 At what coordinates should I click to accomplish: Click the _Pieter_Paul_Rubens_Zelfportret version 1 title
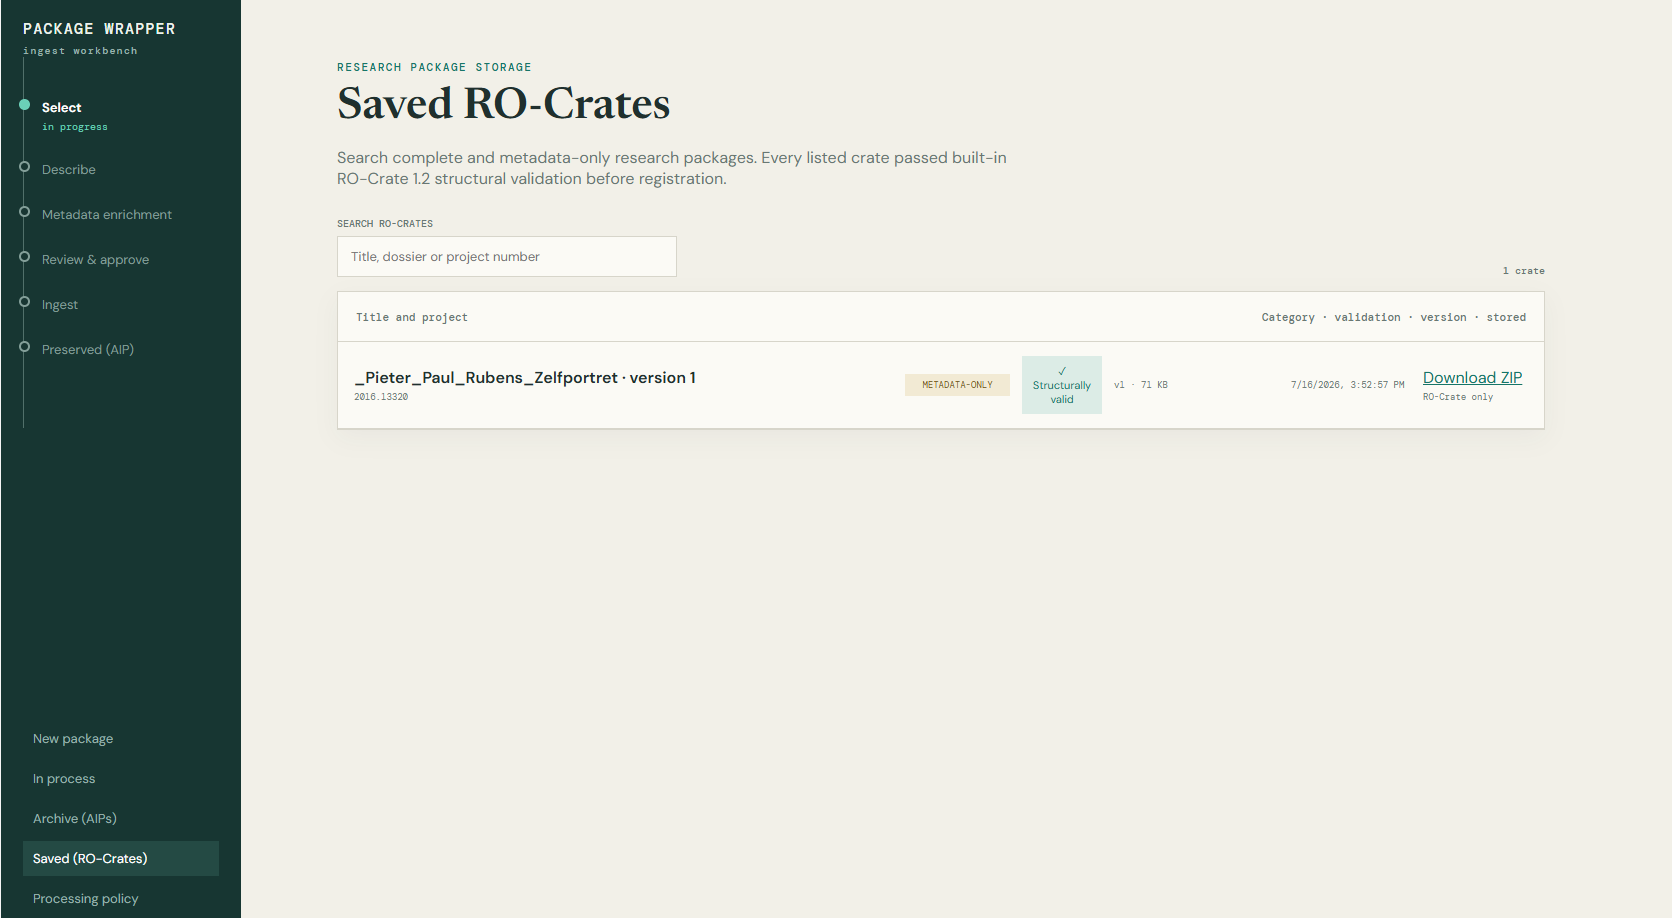[525, 378]
